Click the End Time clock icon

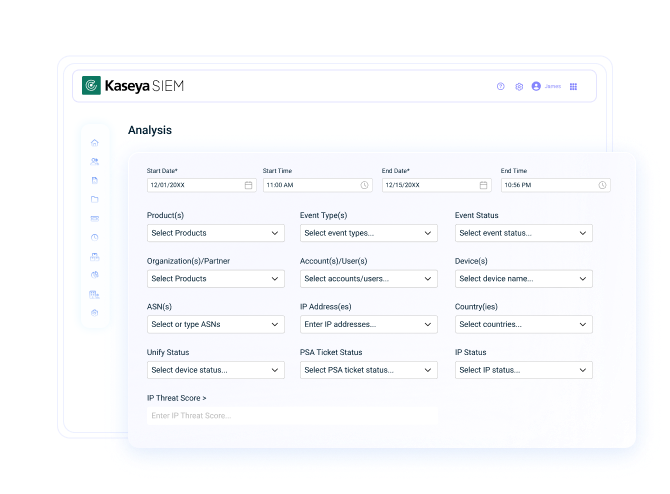pos(602,185)
